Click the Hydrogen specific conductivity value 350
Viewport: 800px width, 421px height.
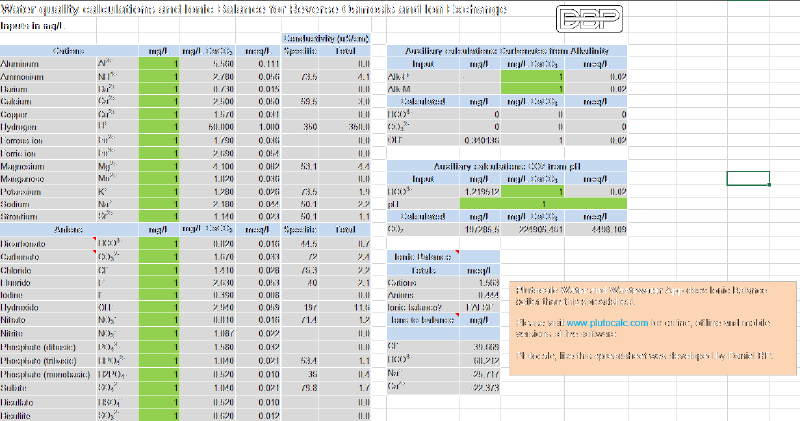pos(299,127)
